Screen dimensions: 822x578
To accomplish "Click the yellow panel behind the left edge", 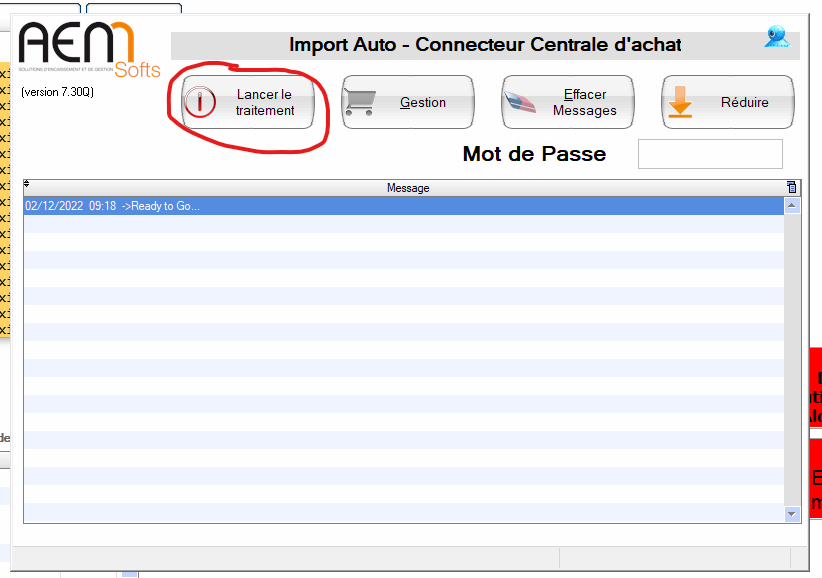I will pos(4,200).
